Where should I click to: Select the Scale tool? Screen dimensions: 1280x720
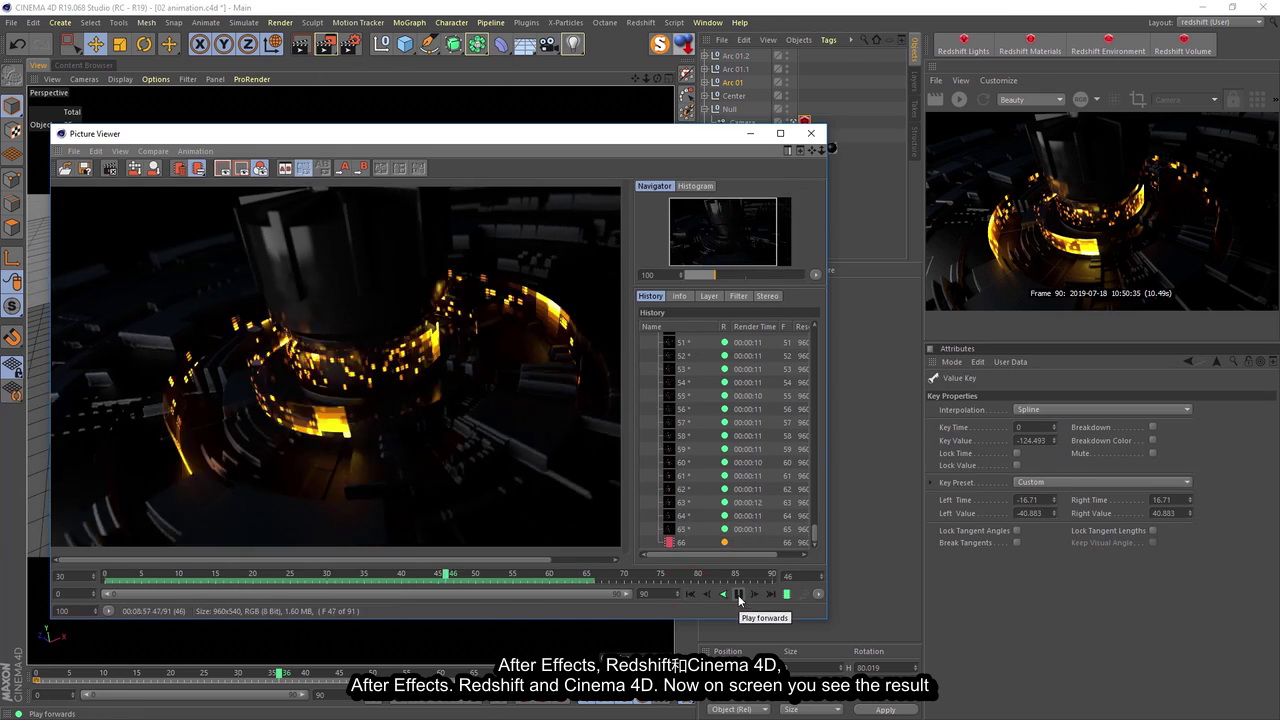pos(120,44)
